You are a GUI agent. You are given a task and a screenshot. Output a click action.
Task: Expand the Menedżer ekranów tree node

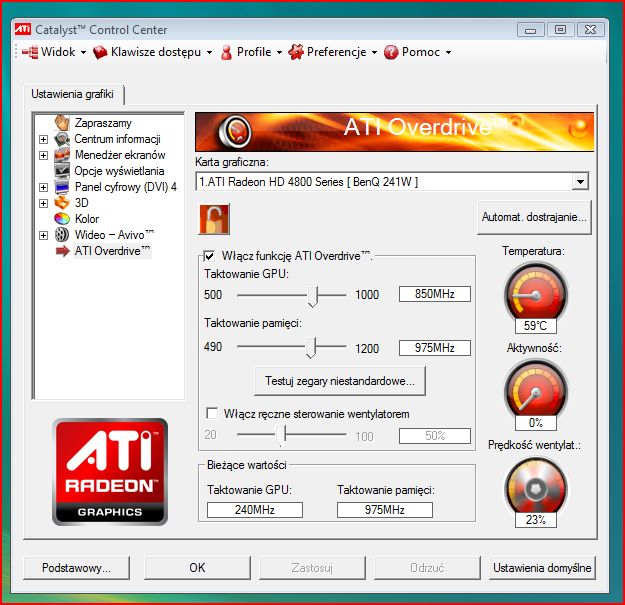point(43,155)
